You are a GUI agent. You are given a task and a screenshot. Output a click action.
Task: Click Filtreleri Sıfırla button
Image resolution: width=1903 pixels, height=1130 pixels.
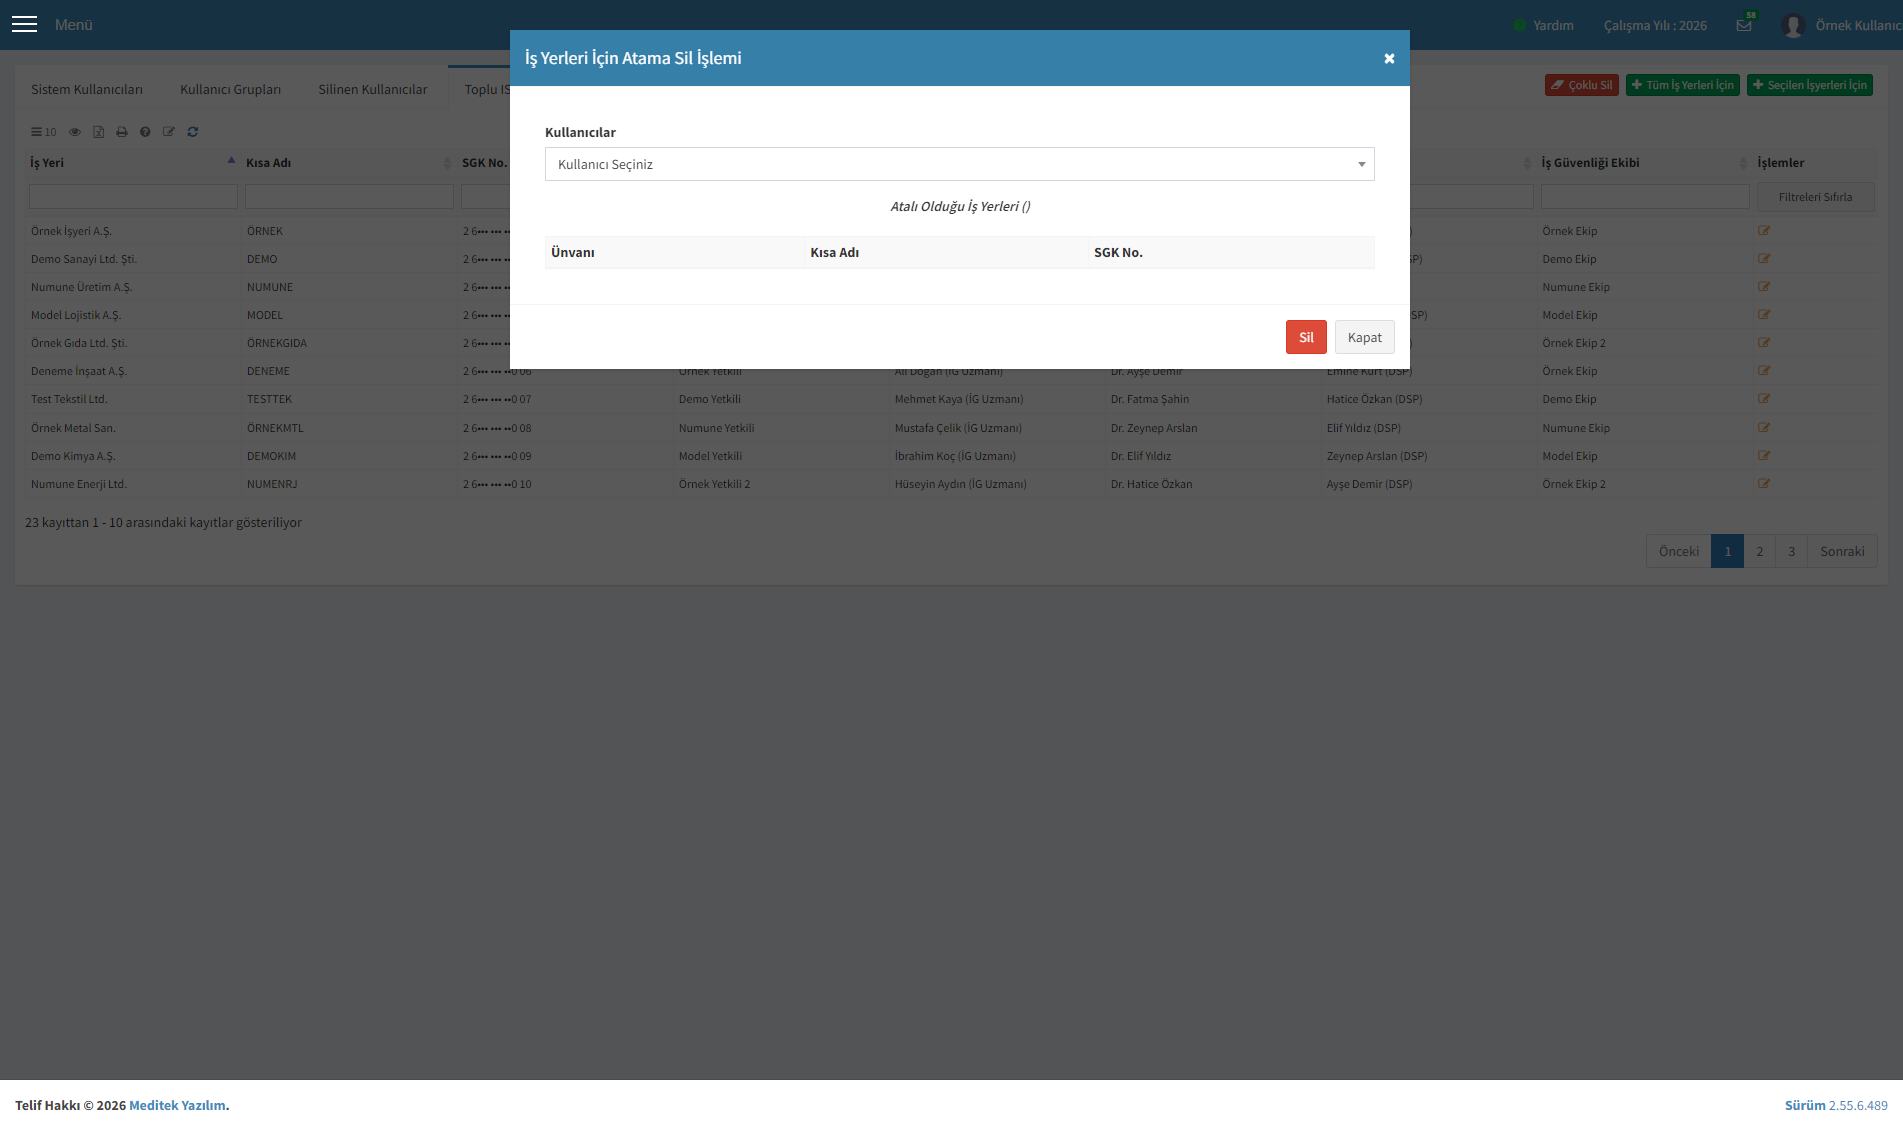1815,197
